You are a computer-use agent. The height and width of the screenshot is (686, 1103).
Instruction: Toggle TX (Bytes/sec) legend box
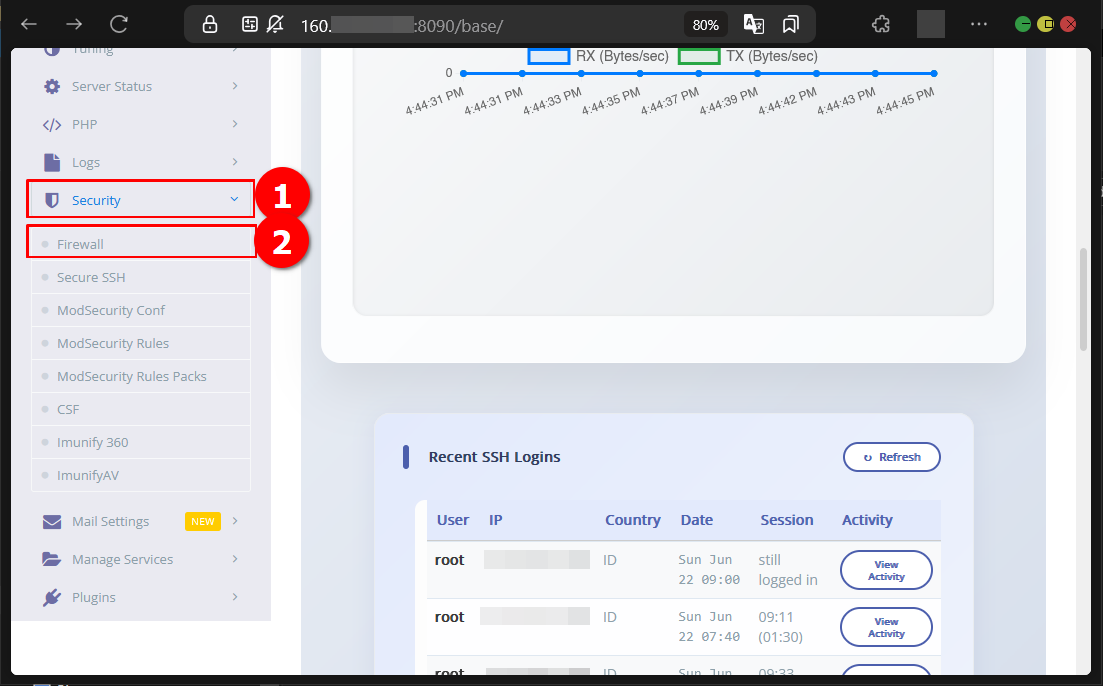click(699, 56)
